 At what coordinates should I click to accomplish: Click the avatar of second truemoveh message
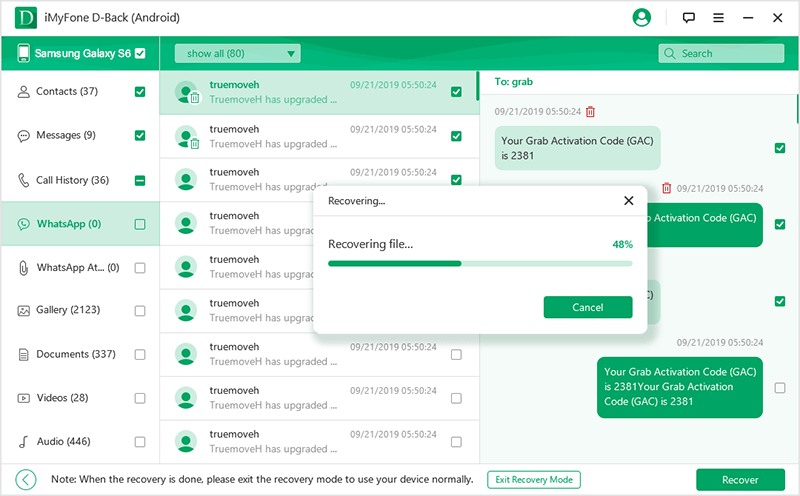tap(186, 136)
